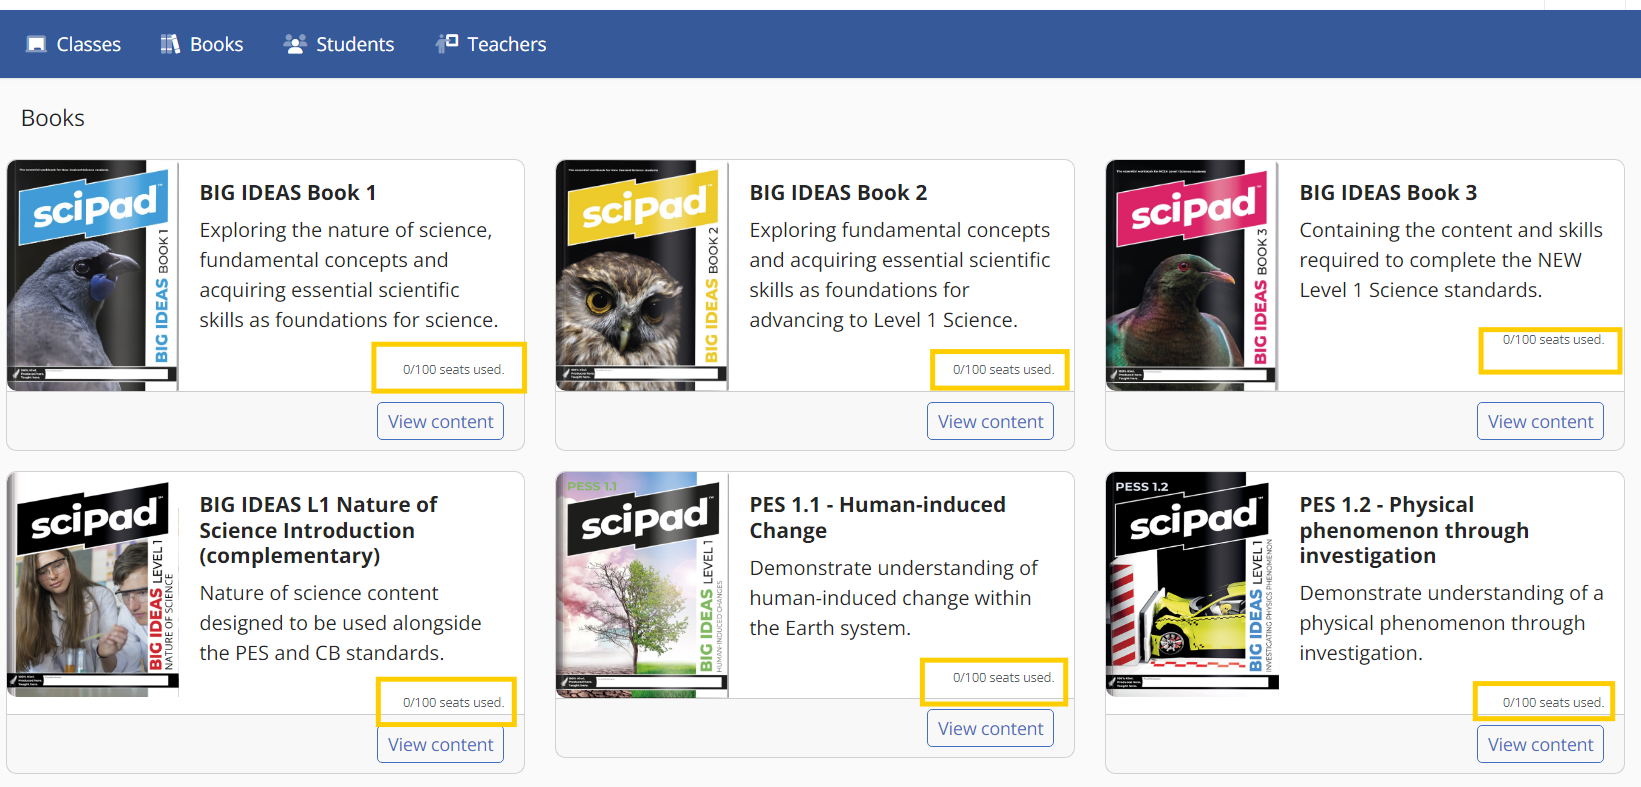View content for BIG IDEAS Book 3
Image resolution: width=1641 pixels, height=787 pixels.
coord(1540,421)
